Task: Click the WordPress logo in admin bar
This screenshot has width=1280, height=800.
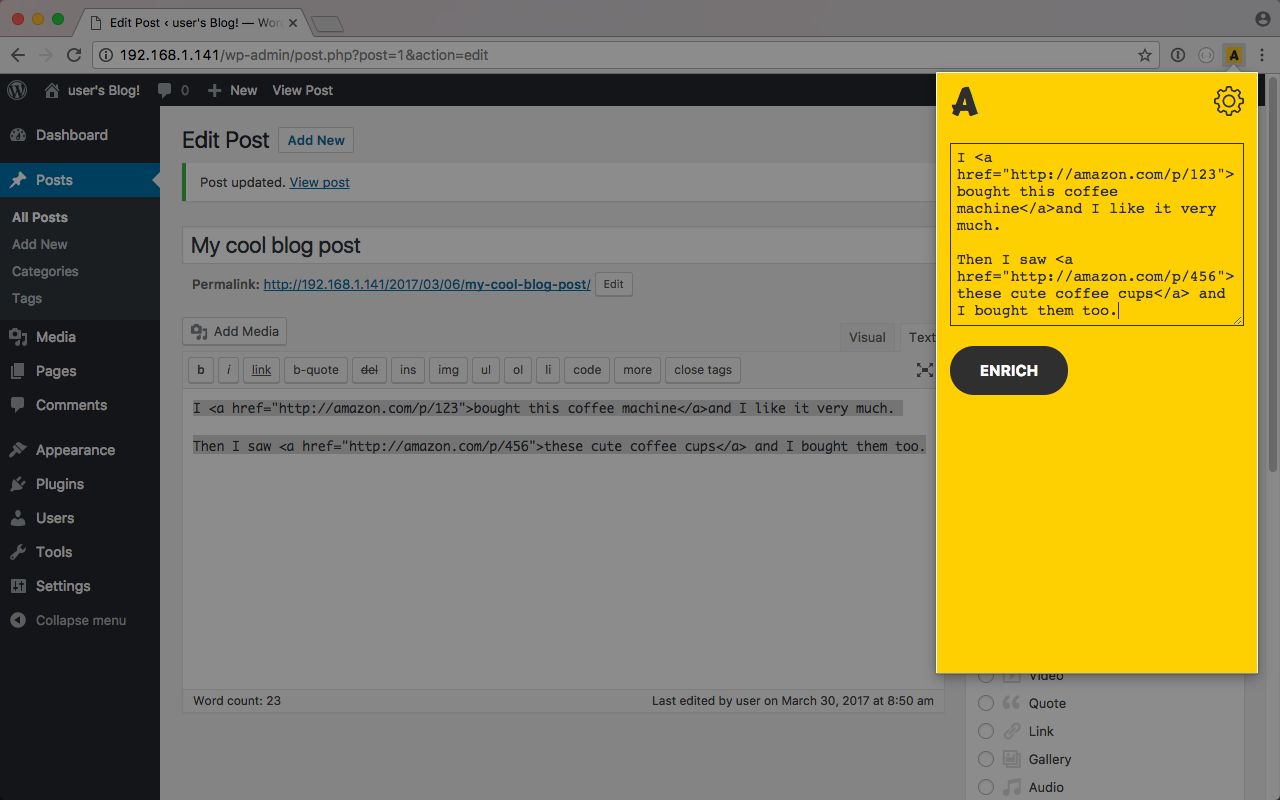Action: pyautogui.click(x=17, y=90)
